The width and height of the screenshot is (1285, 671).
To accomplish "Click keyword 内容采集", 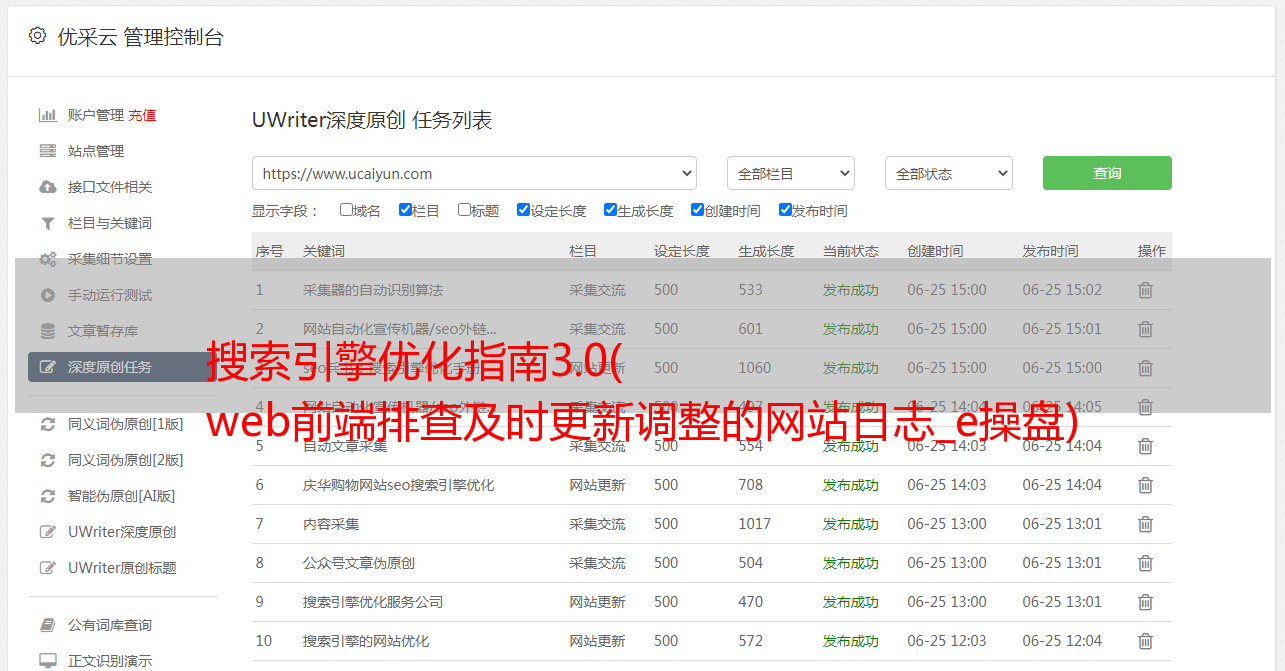I will click(331, 524).
